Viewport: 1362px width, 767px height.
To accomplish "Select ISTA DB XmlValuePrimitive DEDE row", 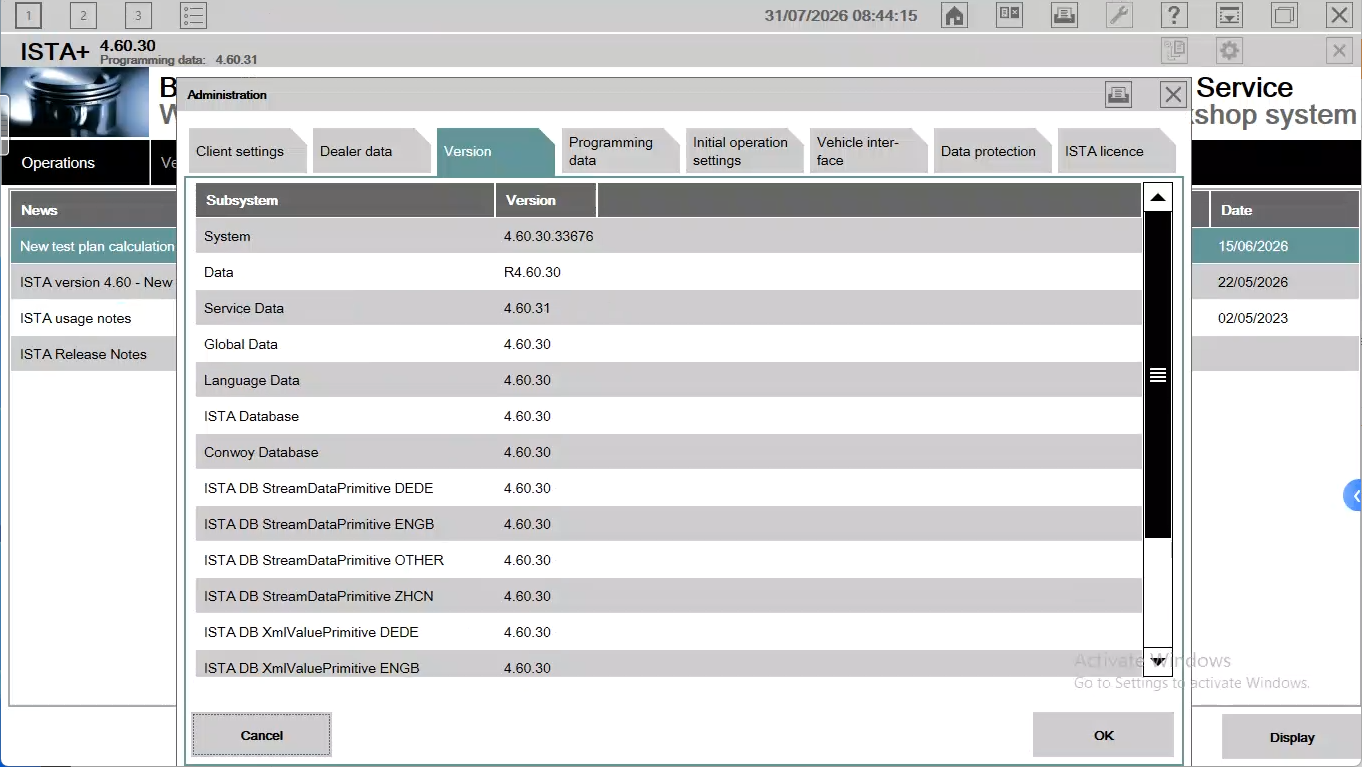I will coord(669,632).
